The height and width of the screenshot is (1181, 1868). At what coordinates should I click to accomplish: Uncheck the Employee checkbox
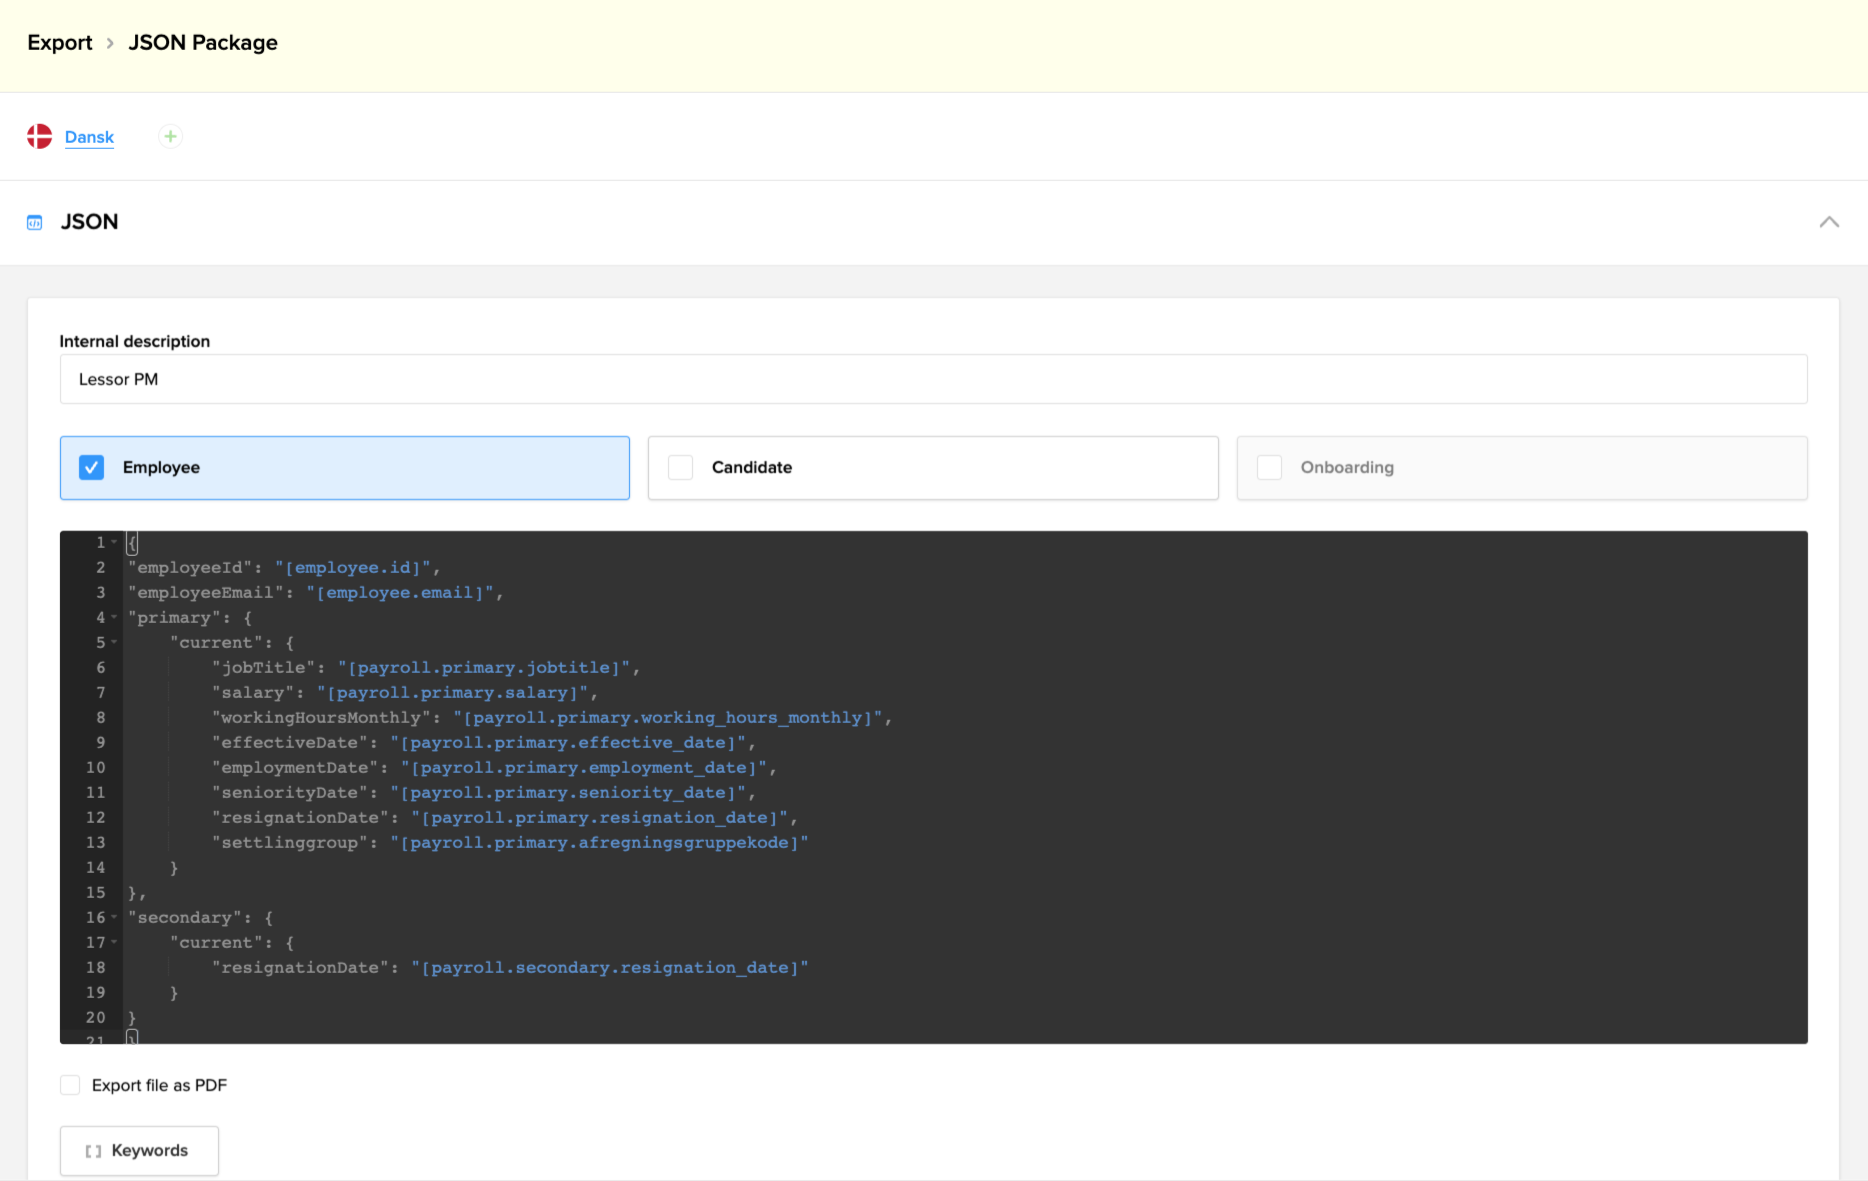tap(91, 468)
